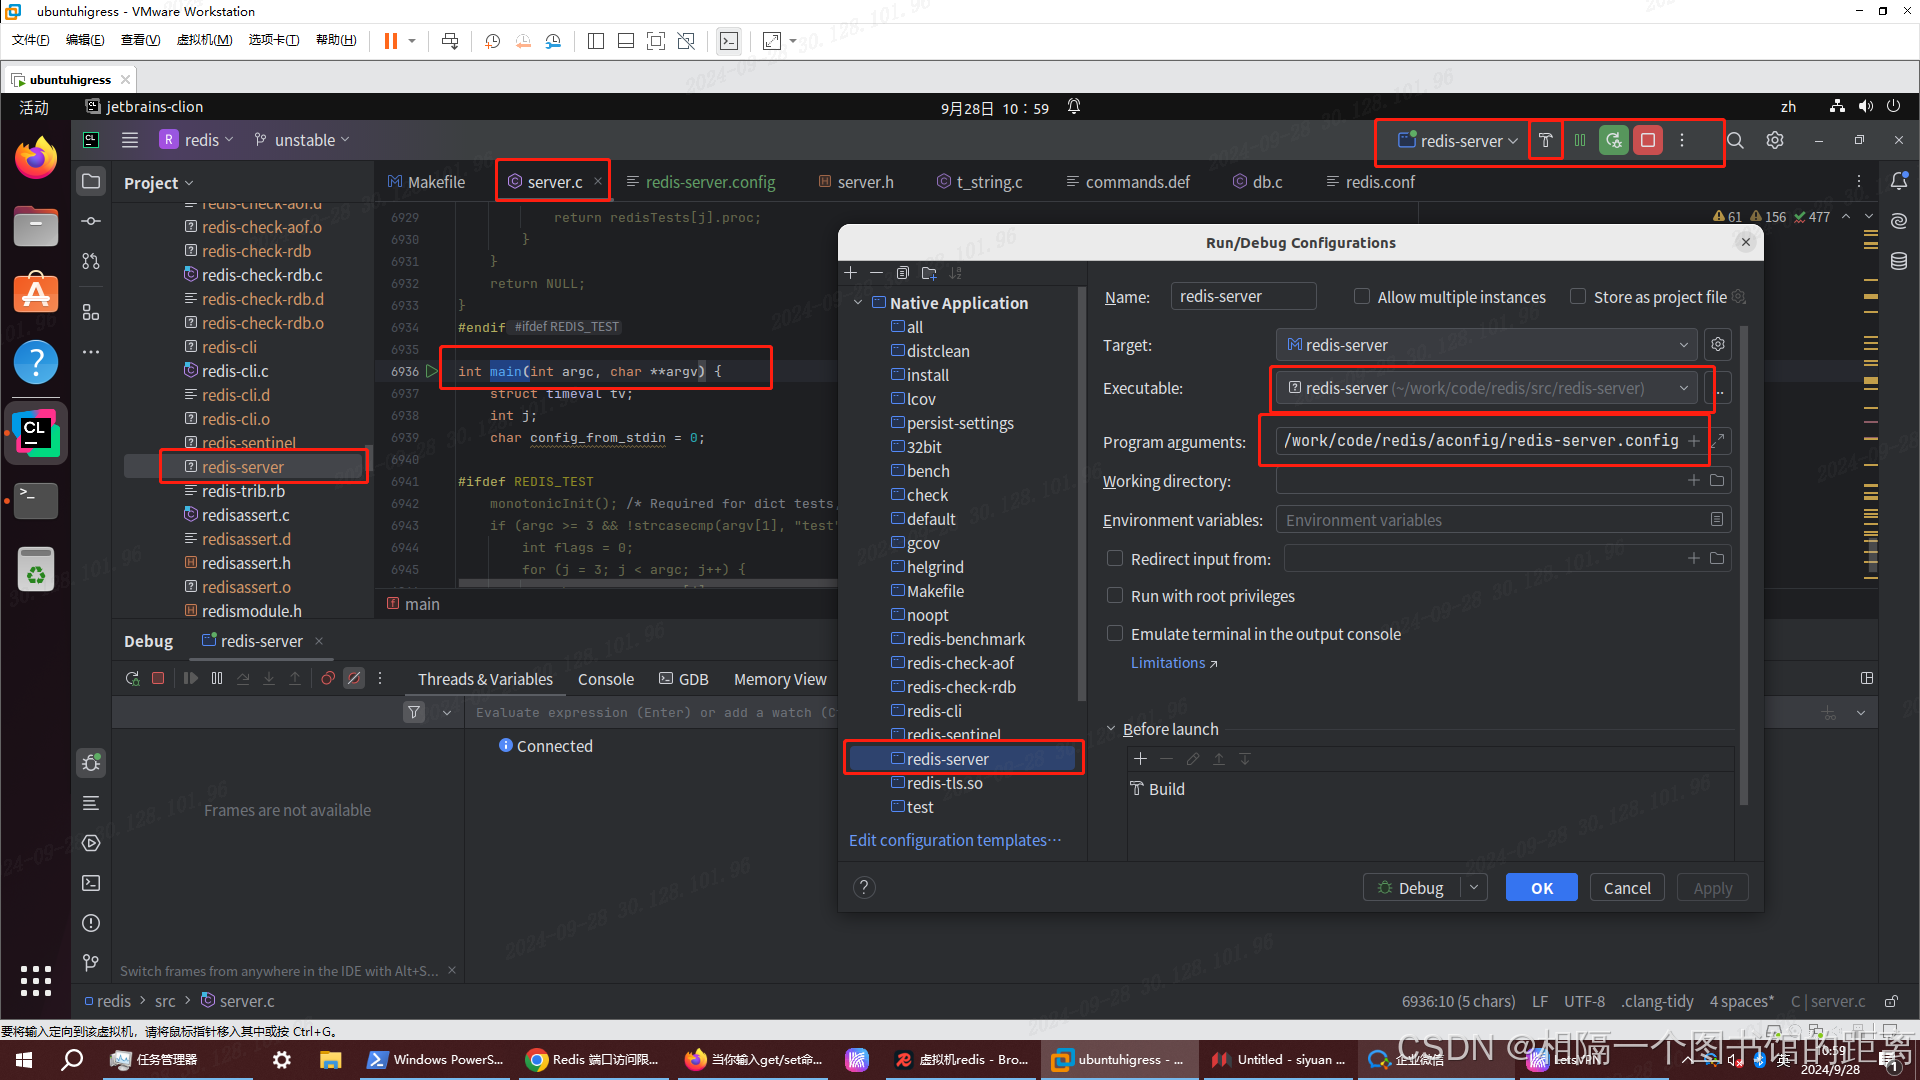Enable Allow multiple instances checkbox
This screenshot has height=1080, width=1920.
(x=1362, y=297)
